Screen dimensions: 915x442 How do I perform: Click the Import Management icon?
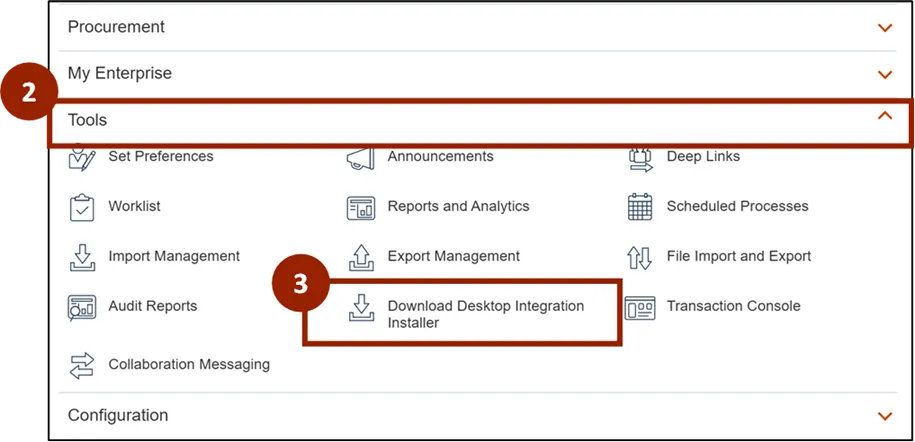tap(81, 257)
